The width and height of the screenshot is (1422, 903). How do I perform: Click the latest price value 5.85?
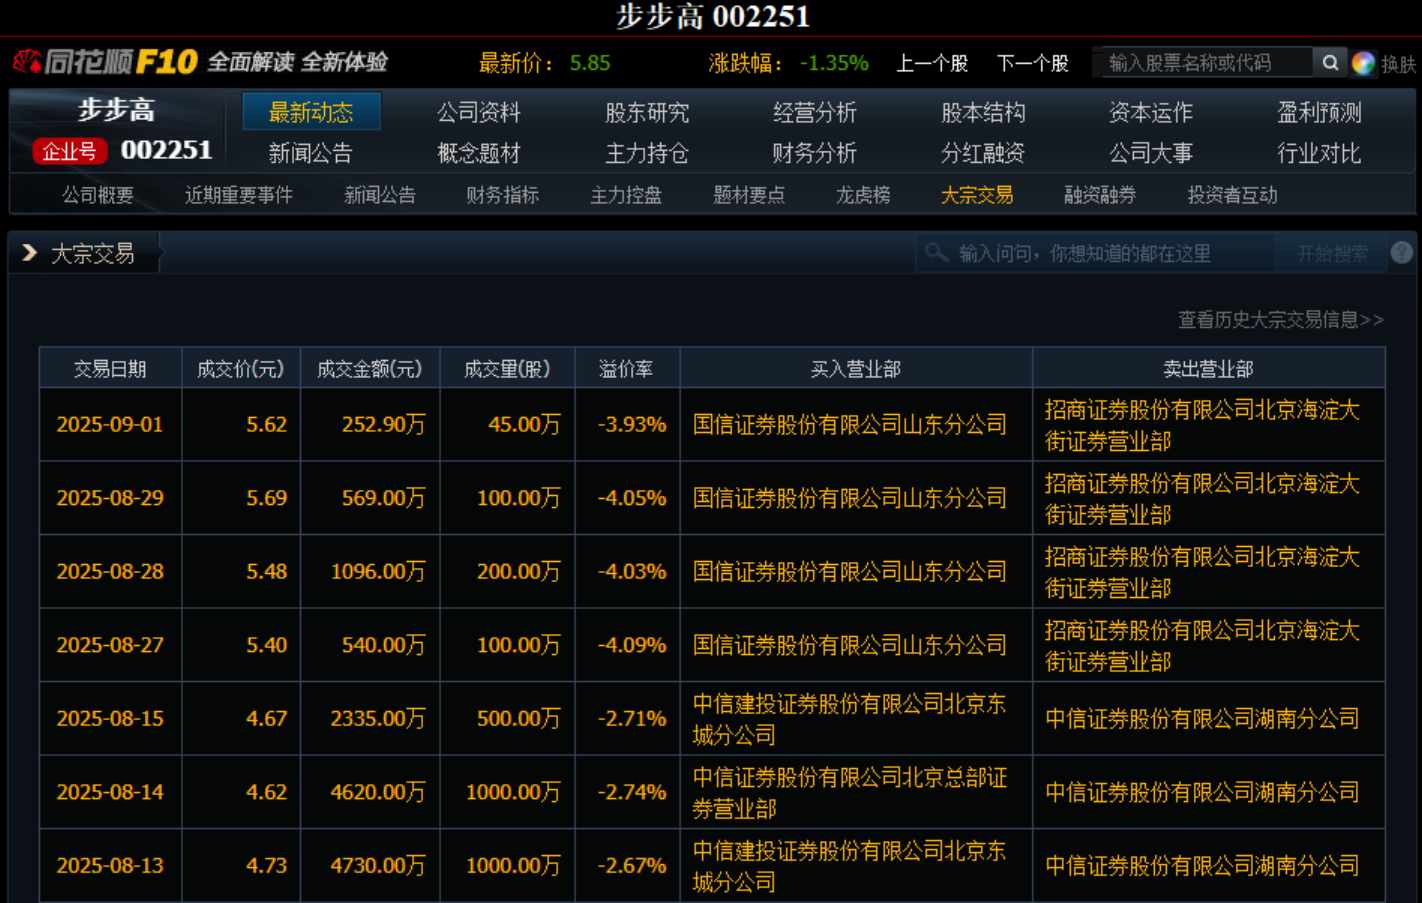click(x=590, y=63)
